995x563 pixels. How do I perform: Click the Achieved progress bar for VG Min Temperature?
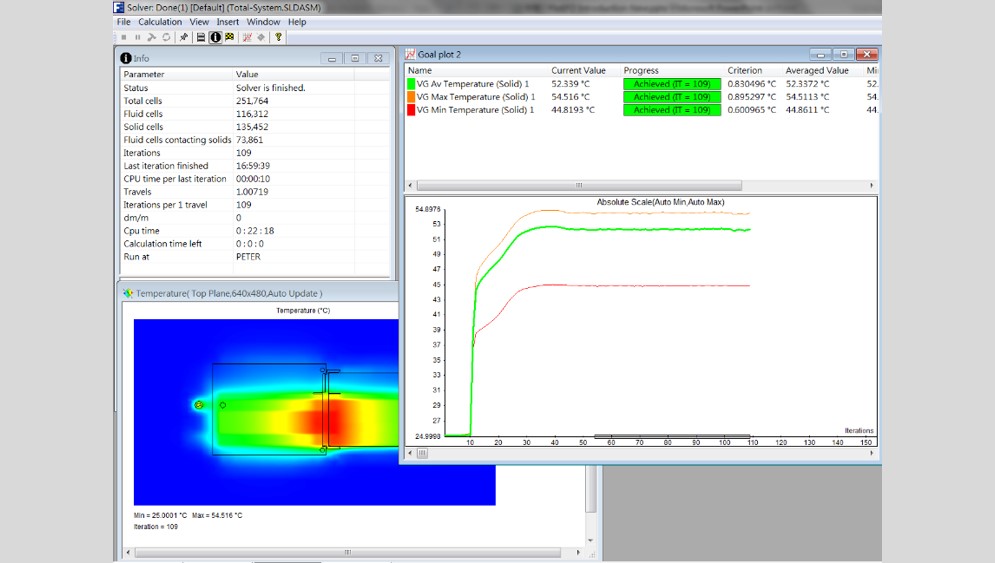[x=672, y=110]
